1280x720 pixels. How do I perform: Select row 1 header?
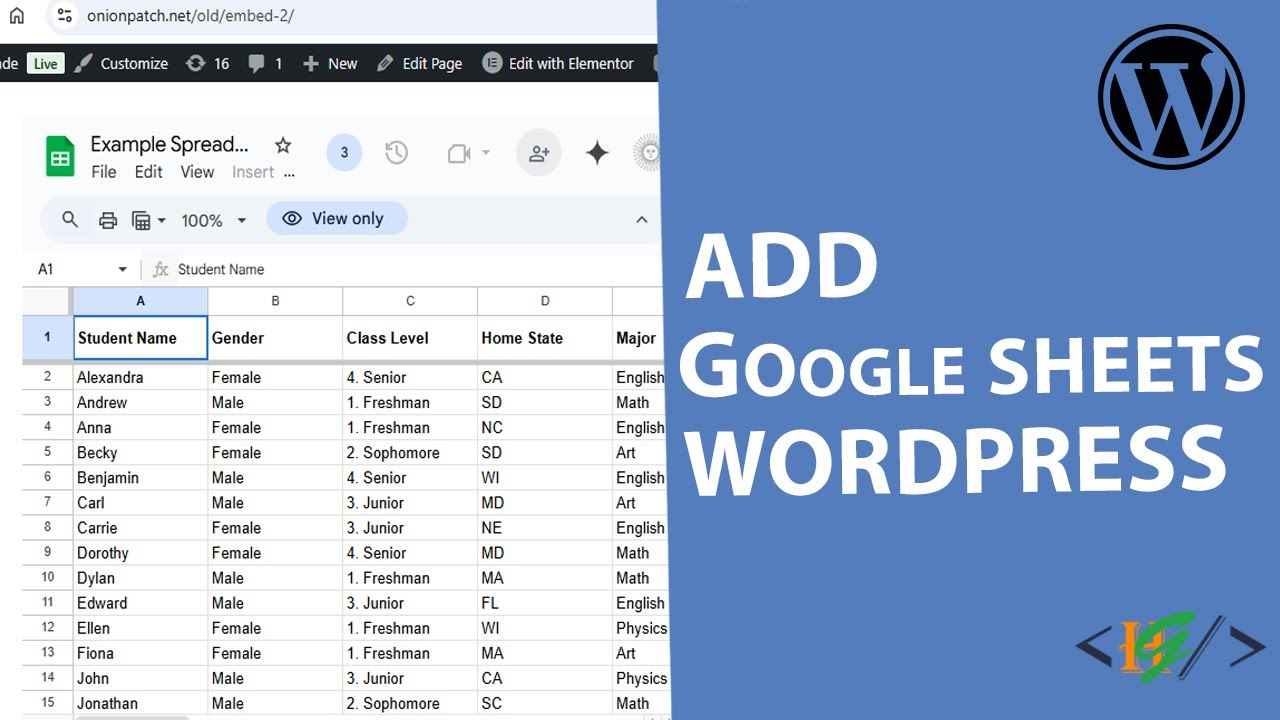point(47,338)
